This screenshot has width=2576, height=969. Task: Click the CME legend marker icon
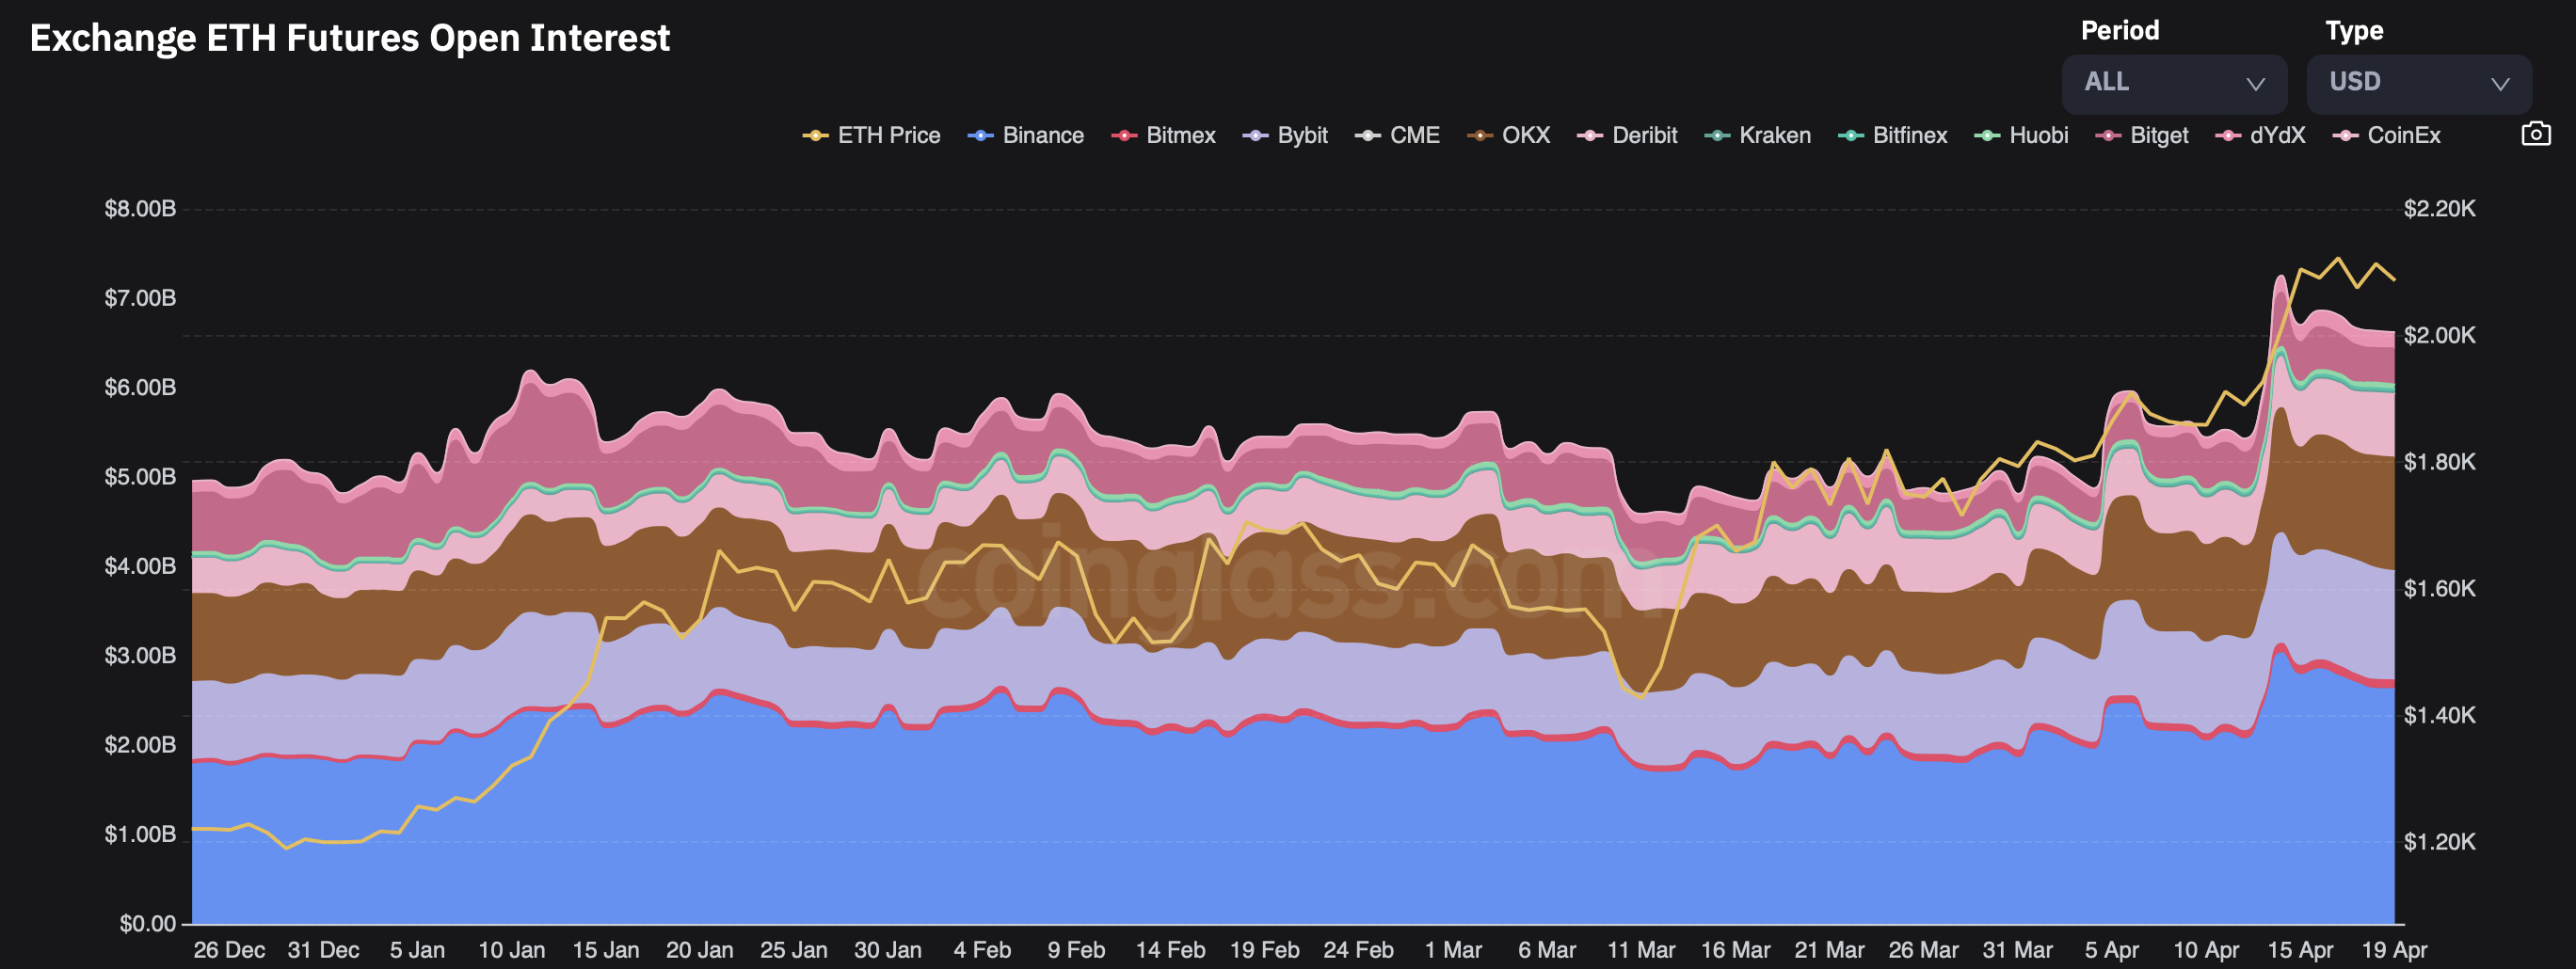(x=1367, y=136)
